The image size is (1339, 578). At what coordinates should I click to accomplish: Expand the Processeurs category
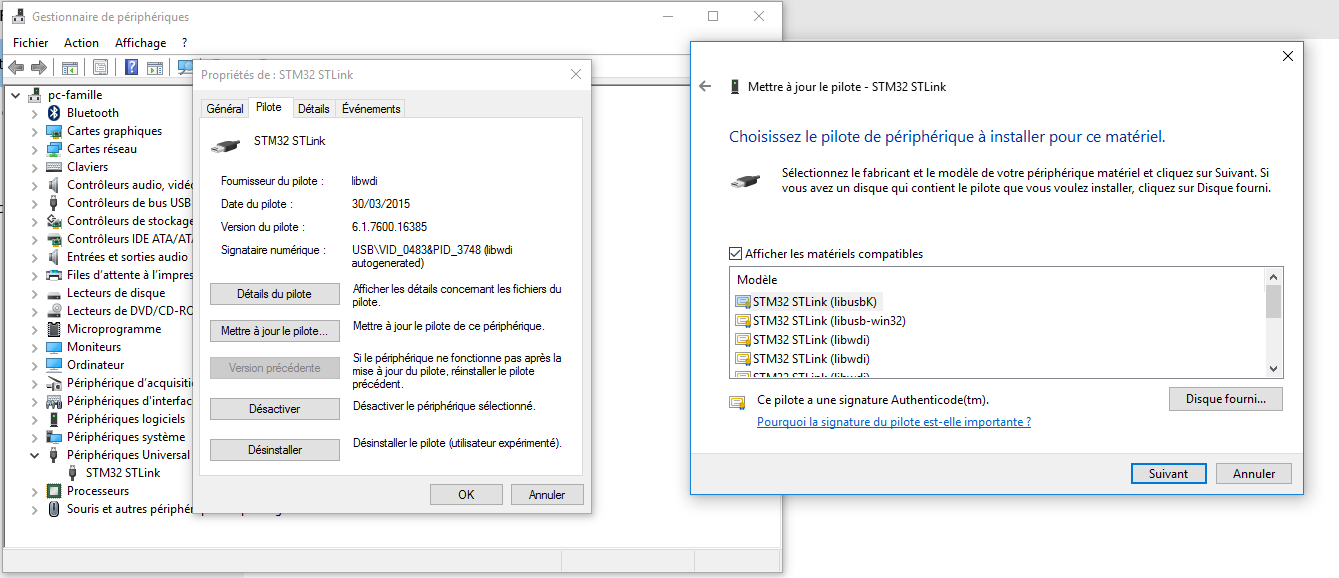pos(36,491)
